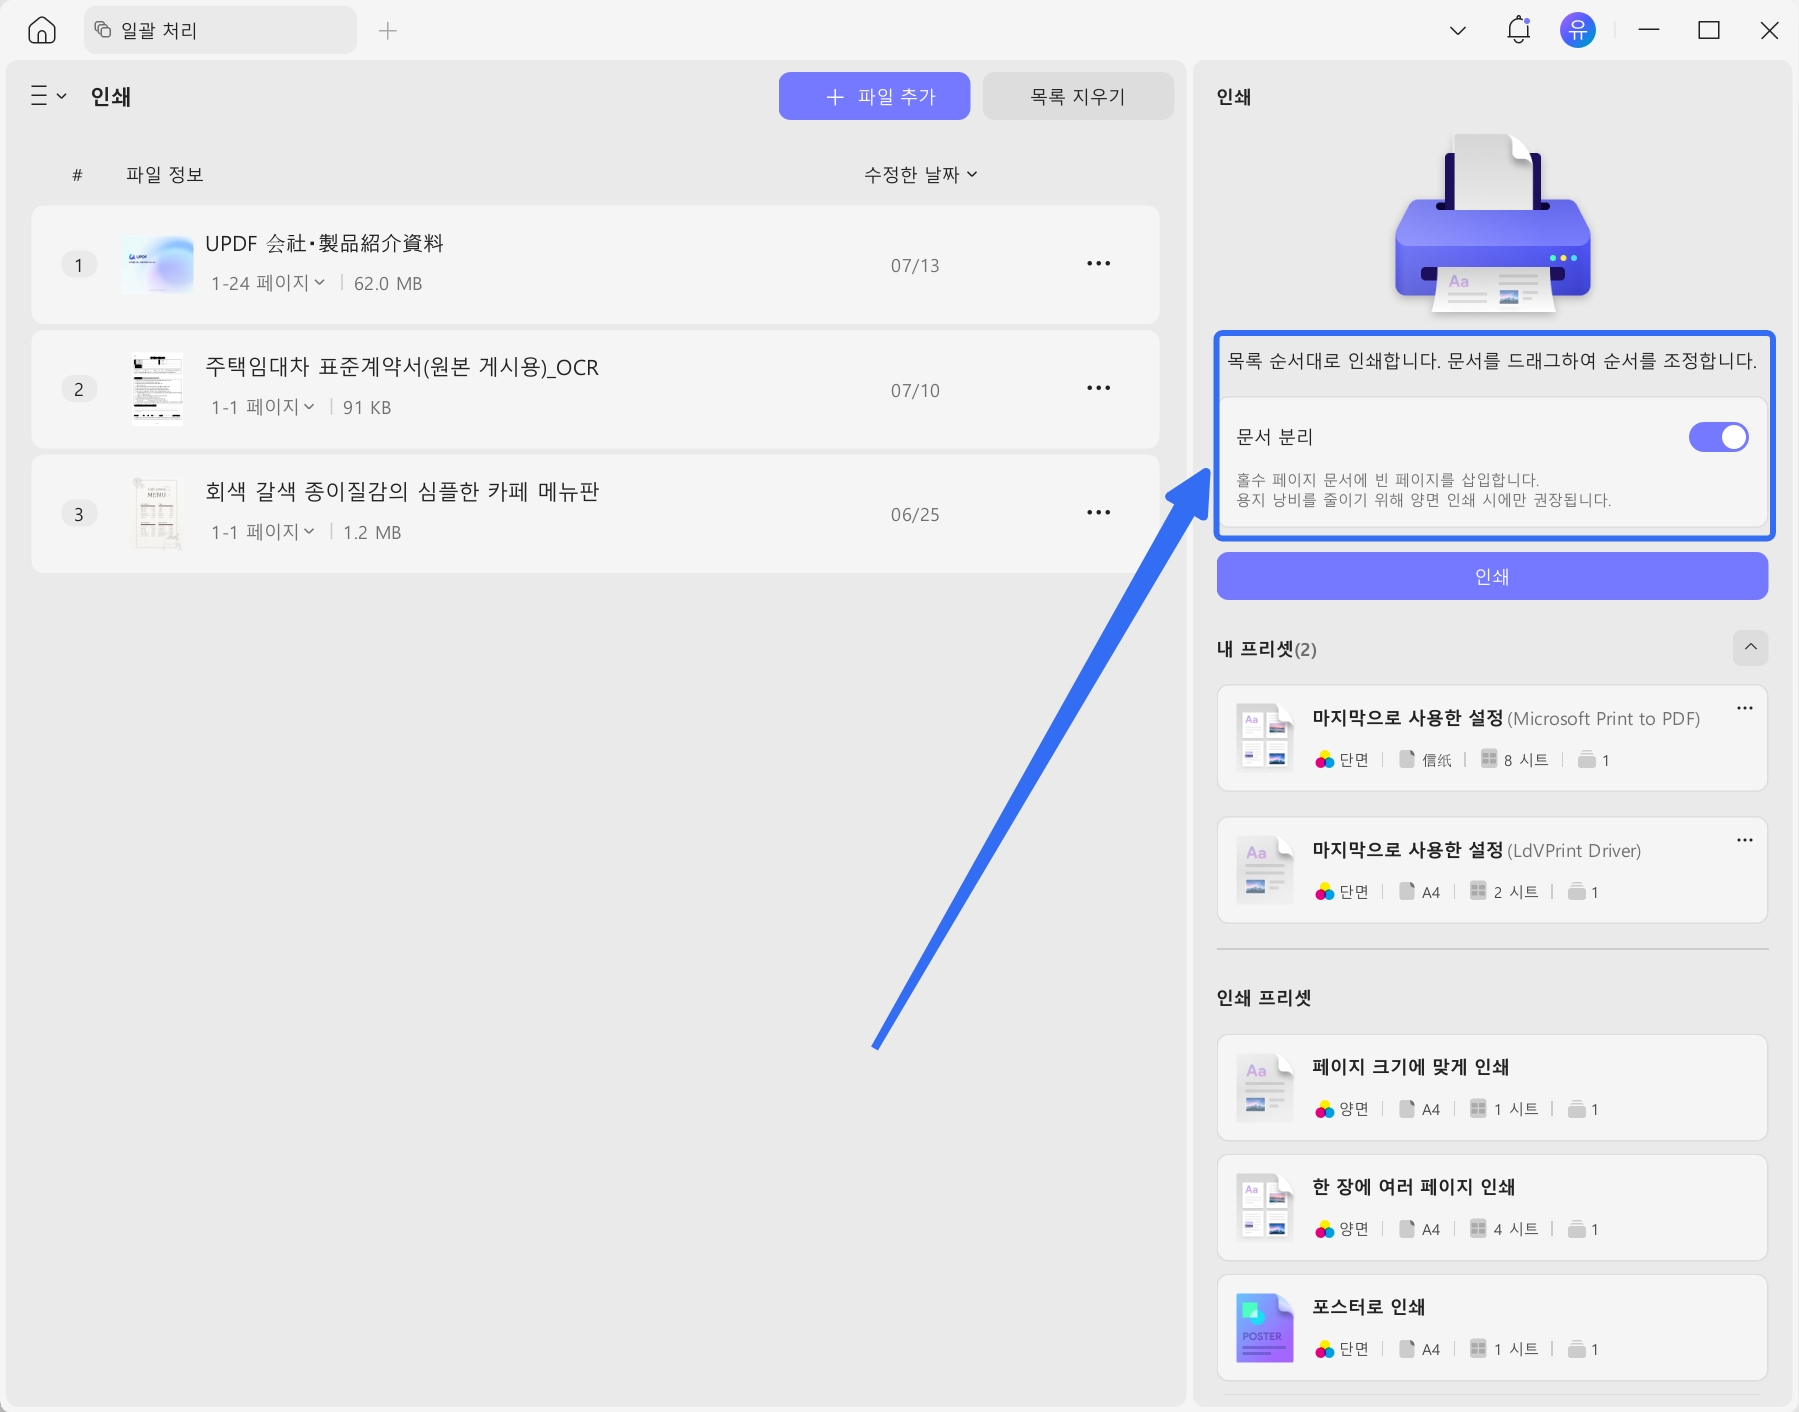1799x1412 pixels.
Task: Minimize the UPDF window
Action: tap(1649, 31)
